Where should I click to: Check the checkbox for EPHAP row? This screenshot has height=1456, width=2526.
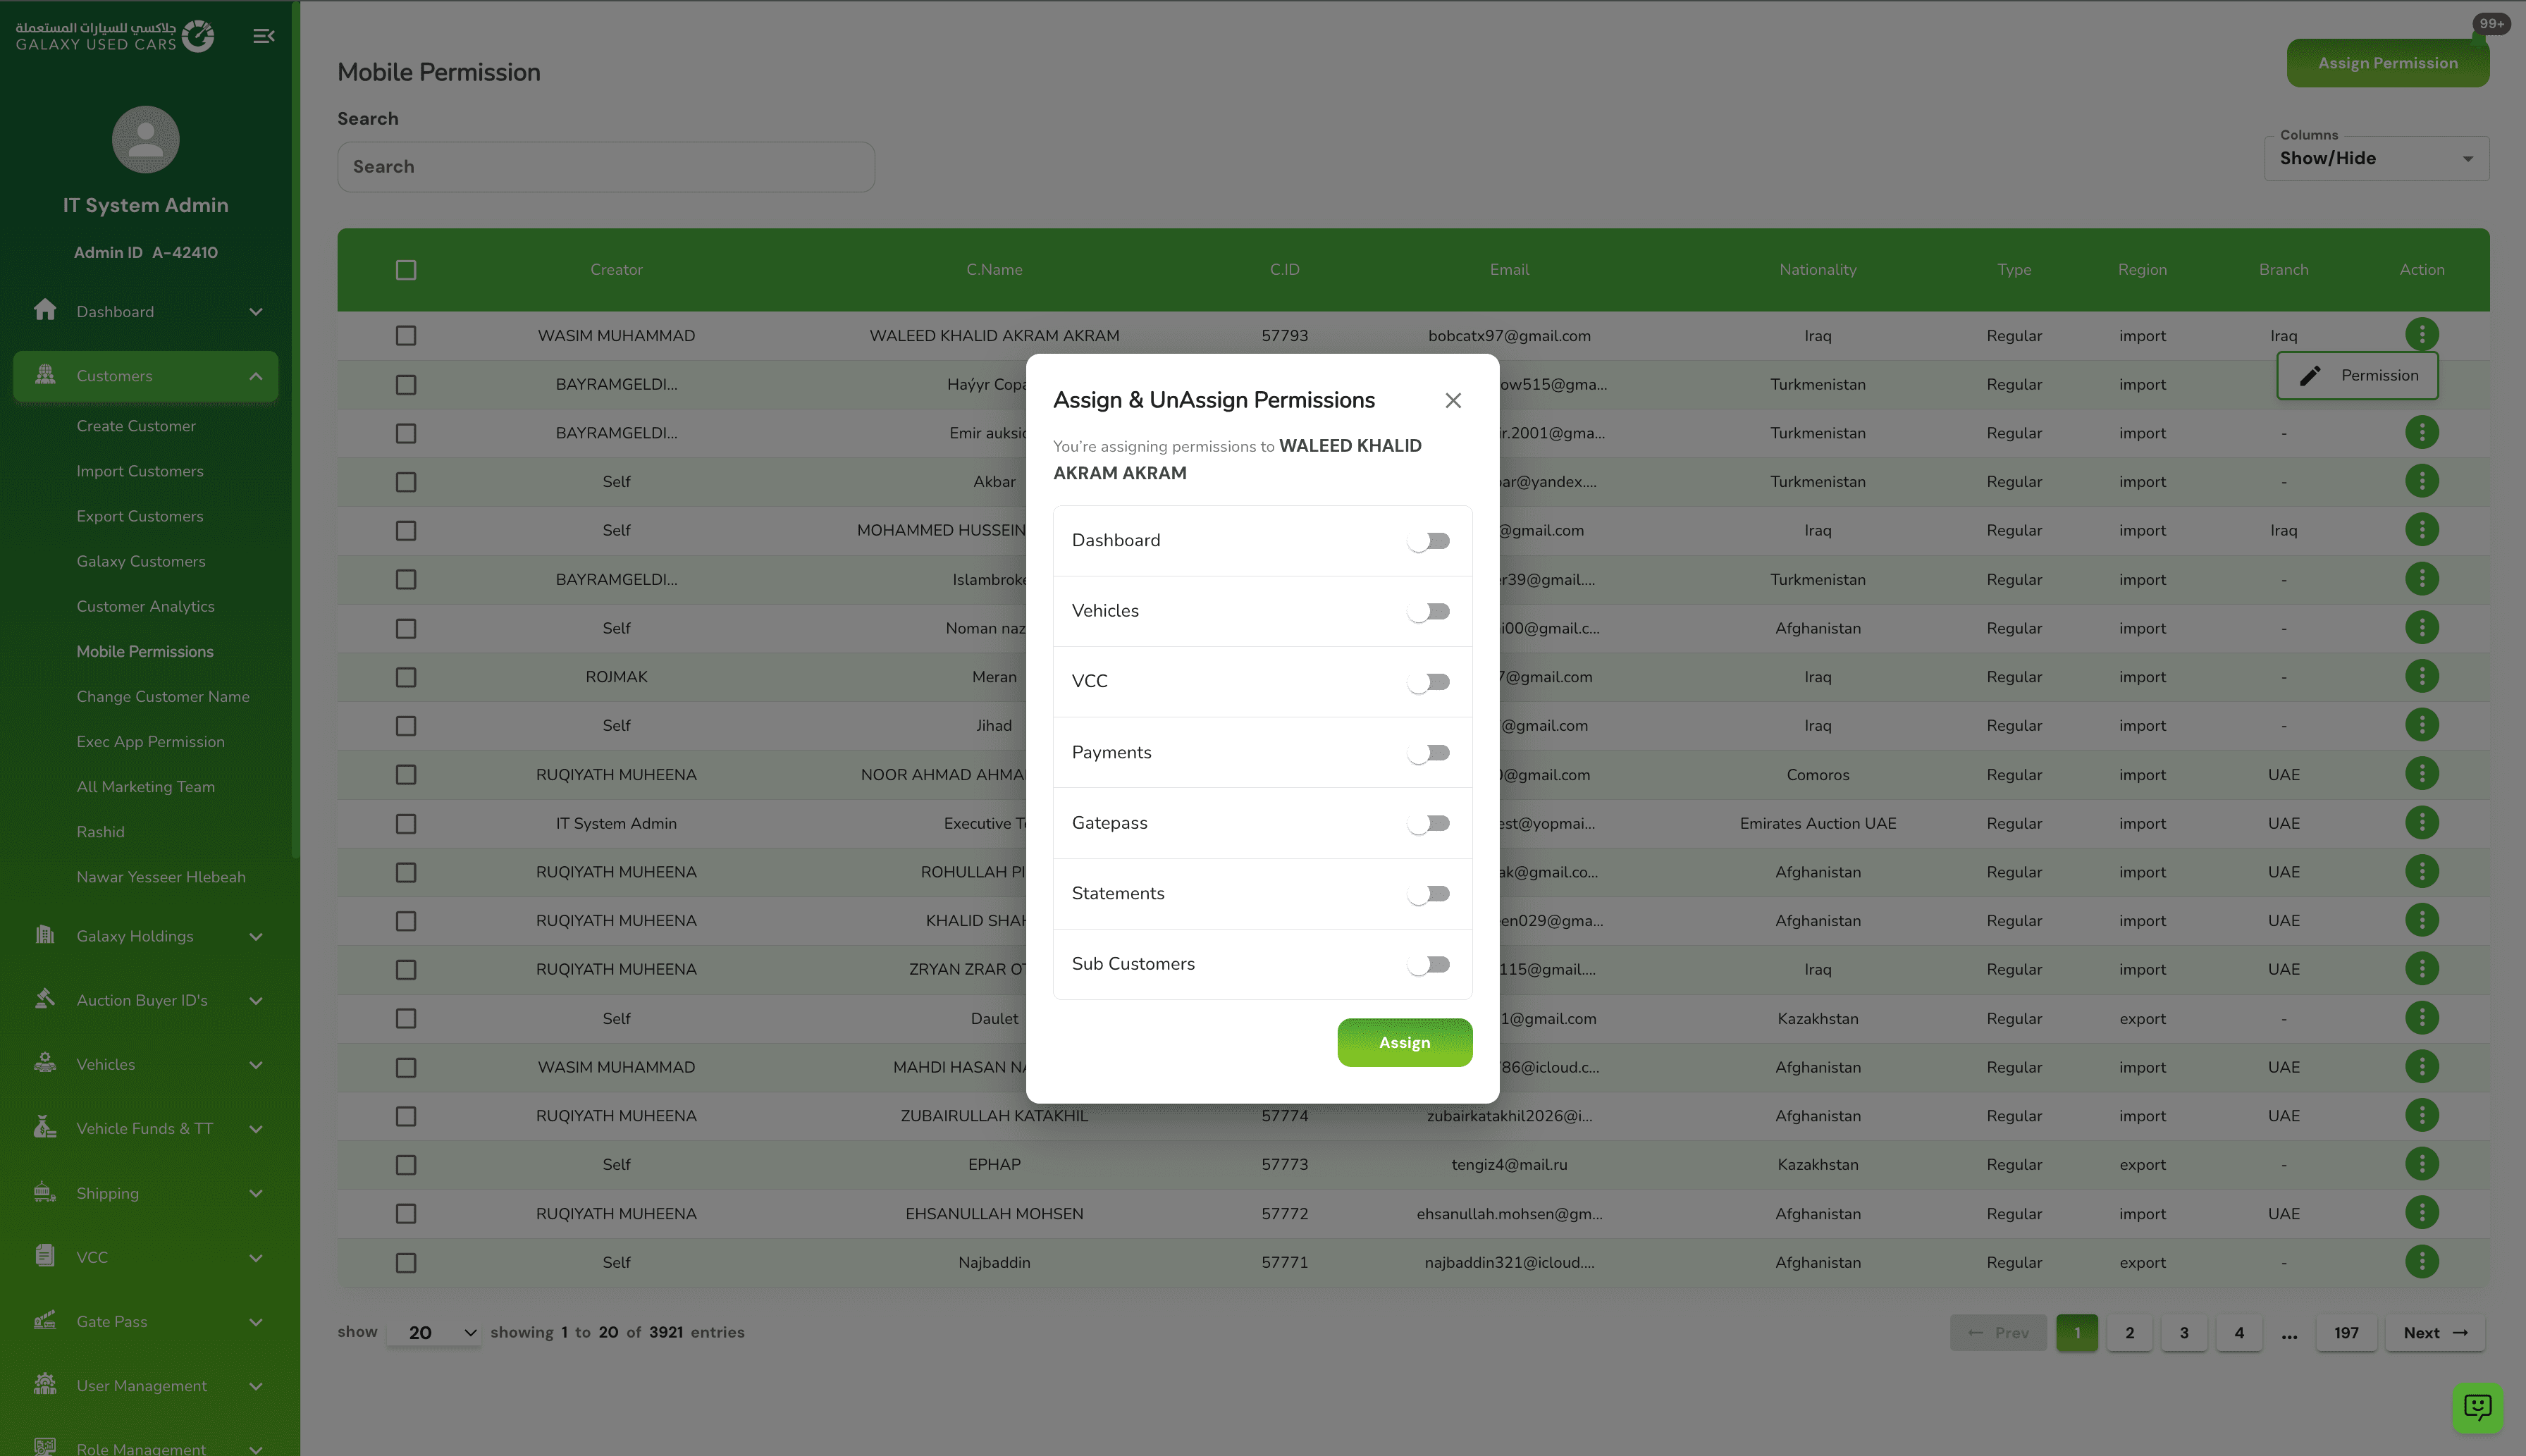[x=406, y=1165]
